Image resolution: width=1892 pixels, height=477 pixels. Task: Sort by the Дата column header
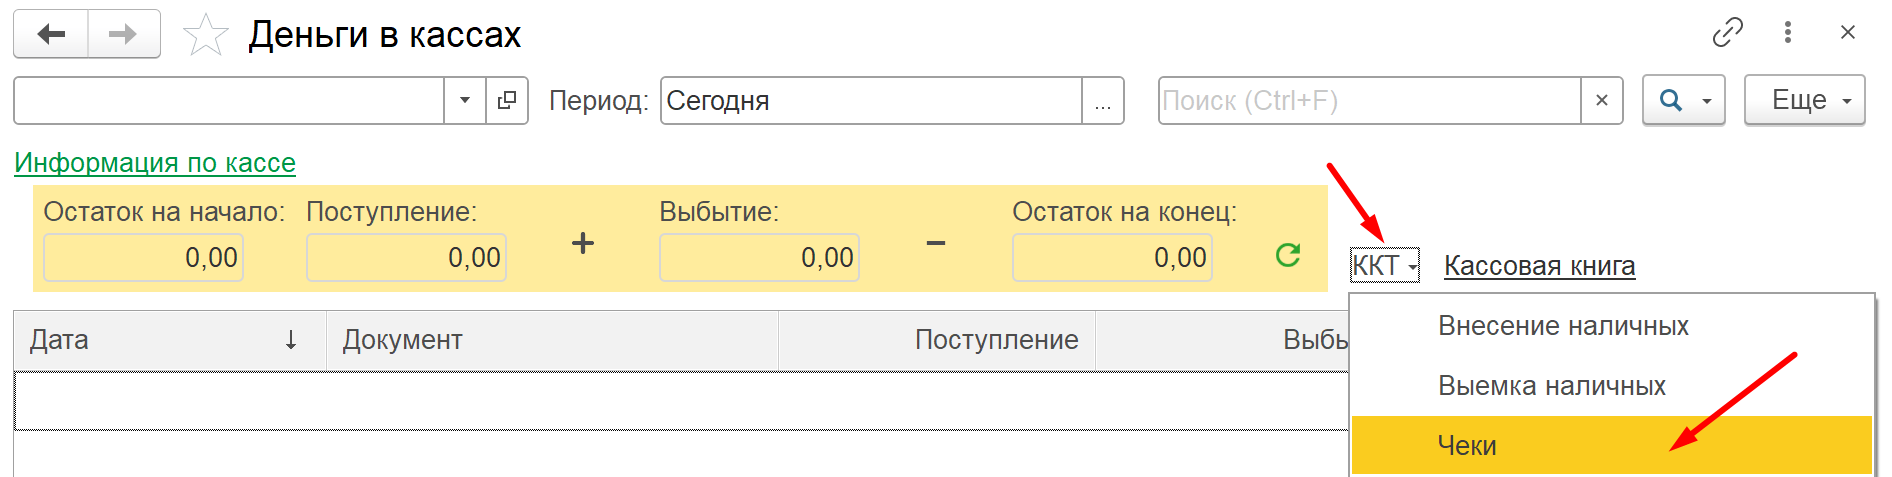pos(170,340)
